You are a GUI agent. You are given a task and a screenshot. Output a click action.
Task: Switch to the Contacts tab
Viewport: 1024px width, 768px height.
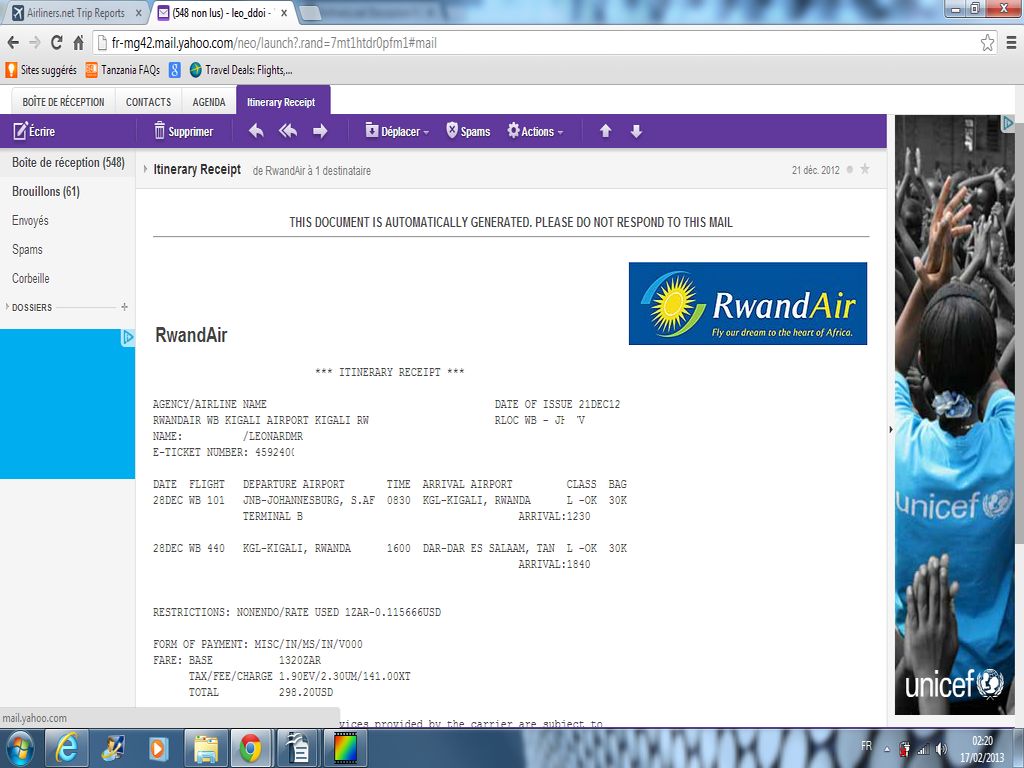pos(148,102)
